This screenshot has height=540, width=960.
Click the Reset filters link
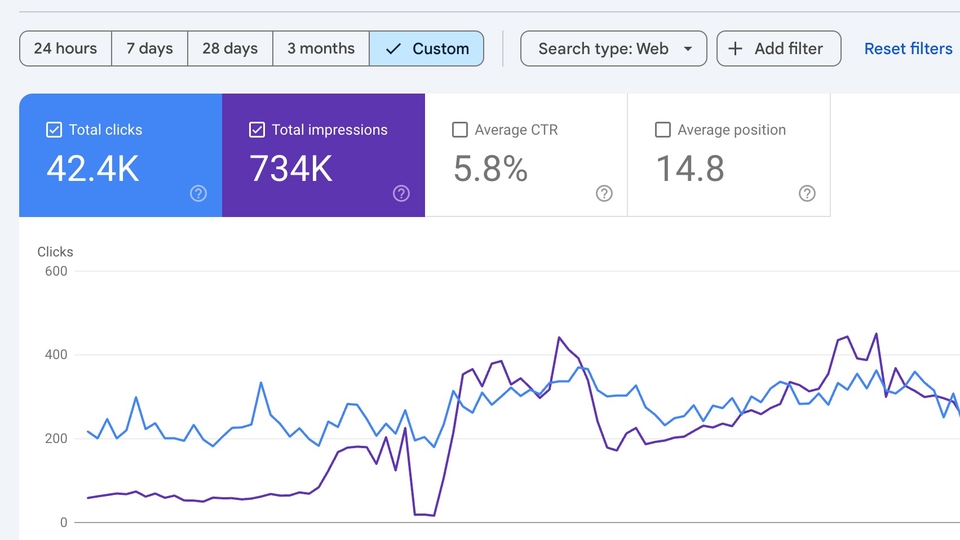pyautogui.click(x=908, y=48)
